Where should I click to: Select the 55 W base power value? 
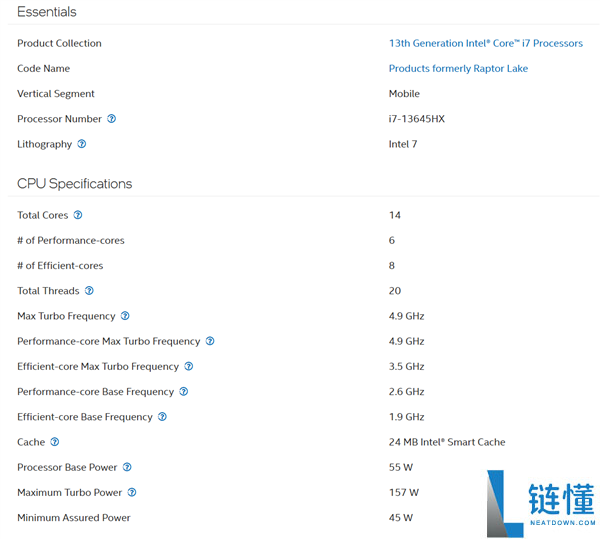point(401,467)
